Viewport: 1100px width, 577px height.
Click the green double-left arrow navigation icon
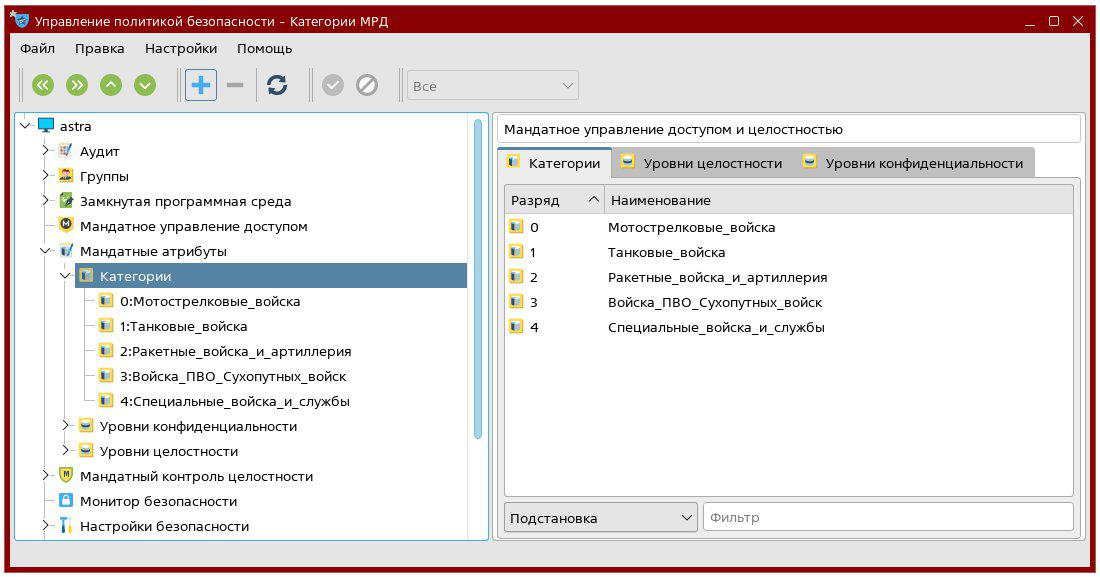pos(43,86)
